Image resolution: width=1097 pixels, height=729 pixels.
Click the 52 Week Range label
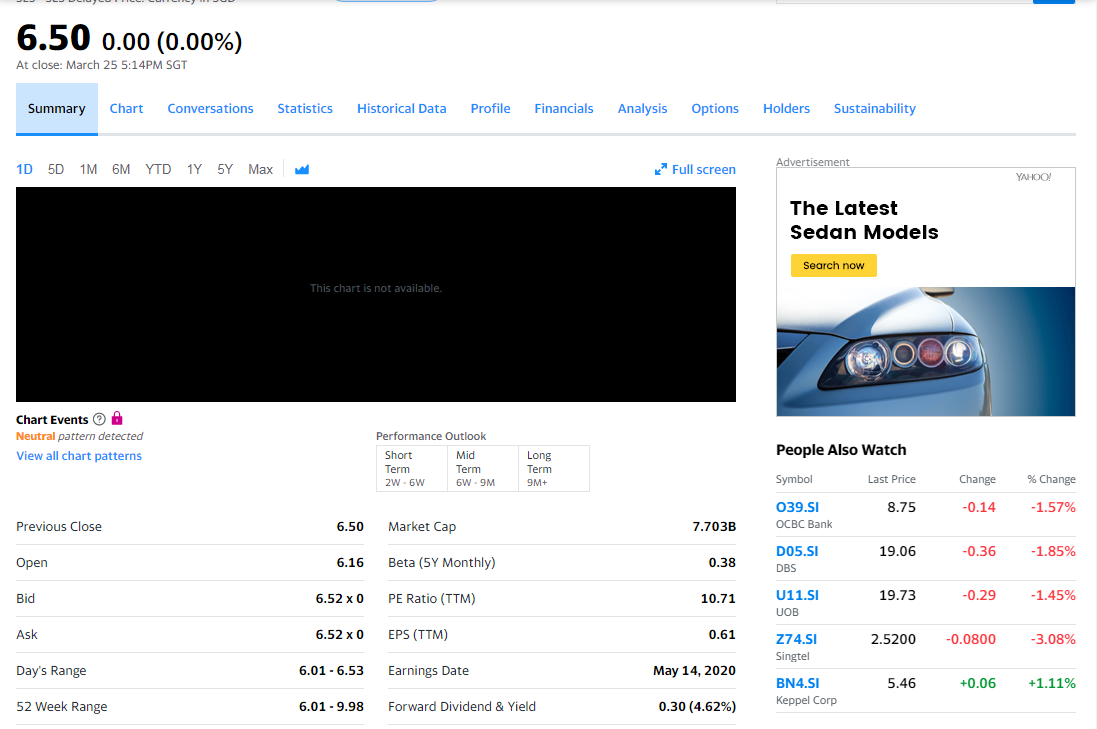[62, 707]
